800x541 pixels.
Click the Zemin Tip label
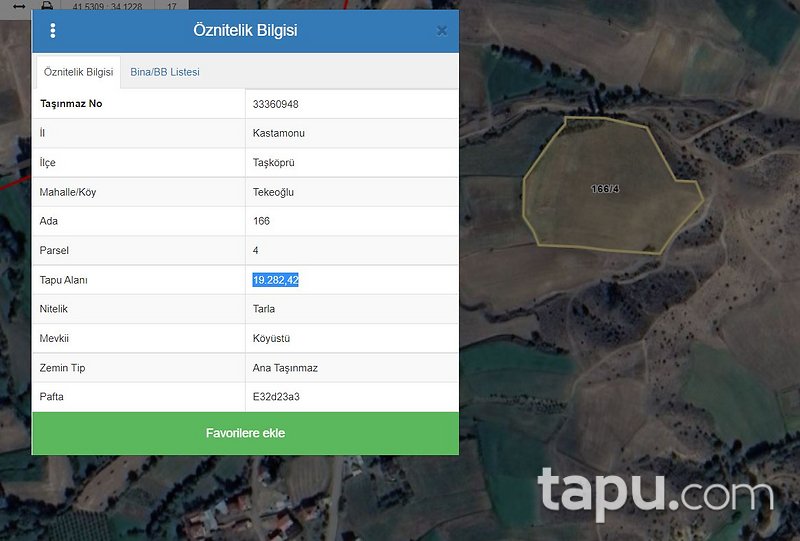coord(62,368)
